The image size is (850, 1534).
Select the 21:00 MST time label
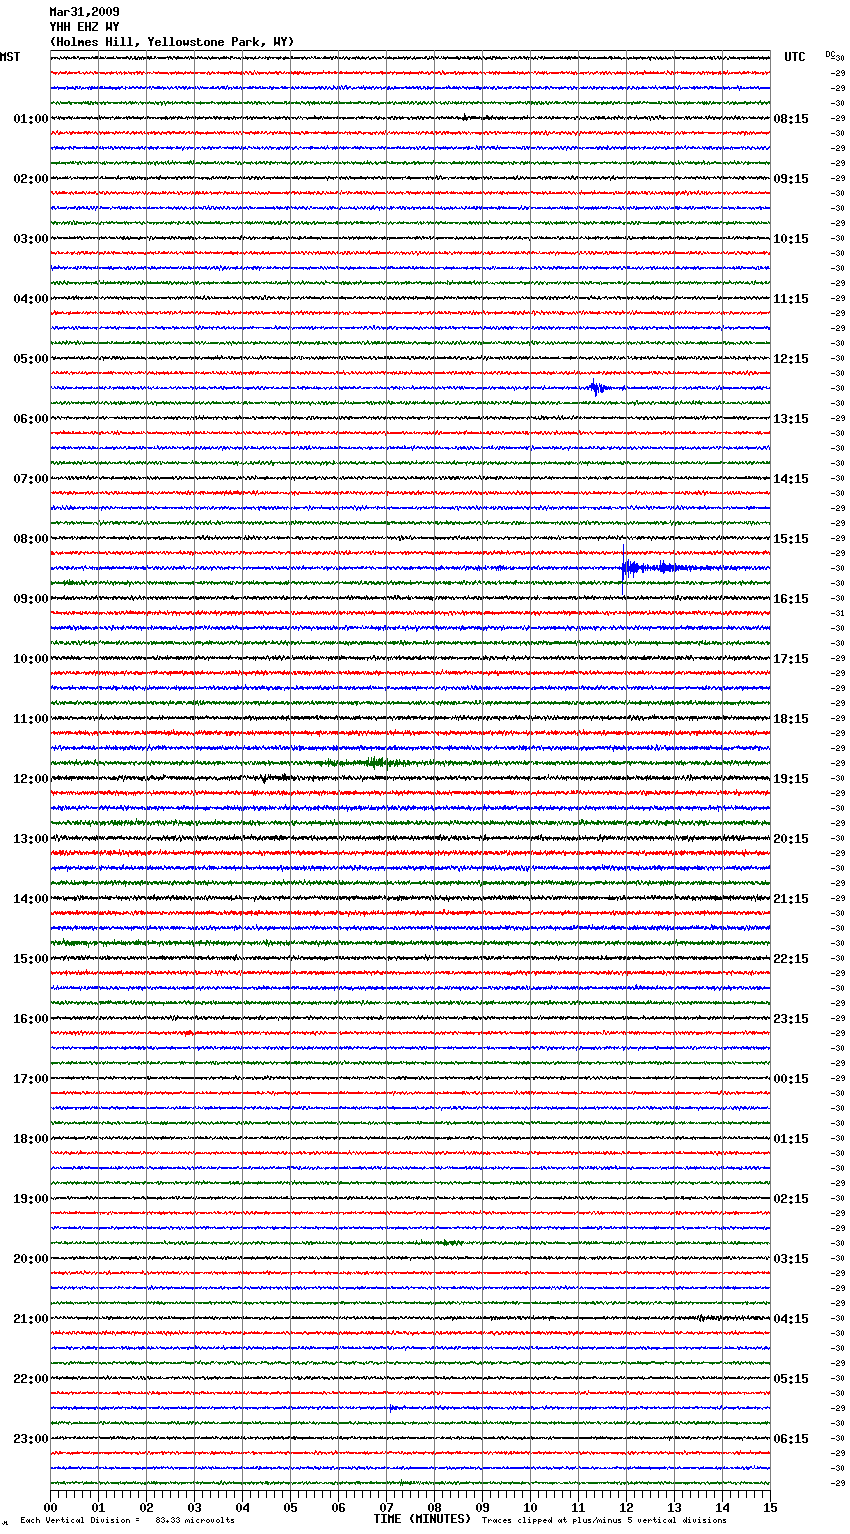pos(31,1319)
